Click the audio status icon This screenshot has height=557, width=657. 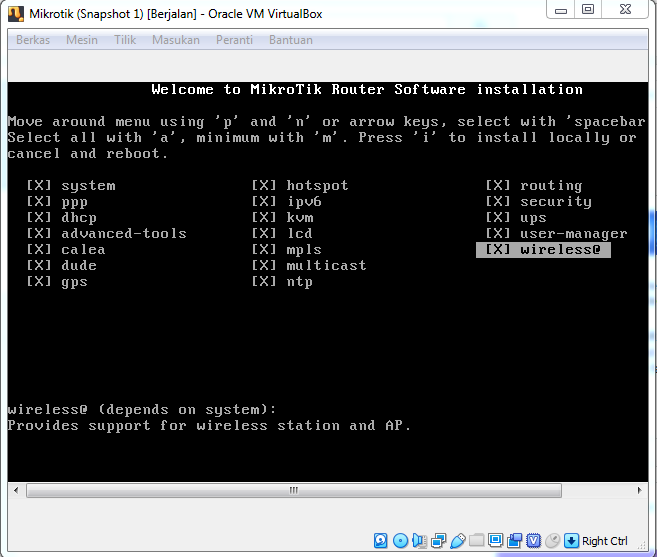point(419,541)
